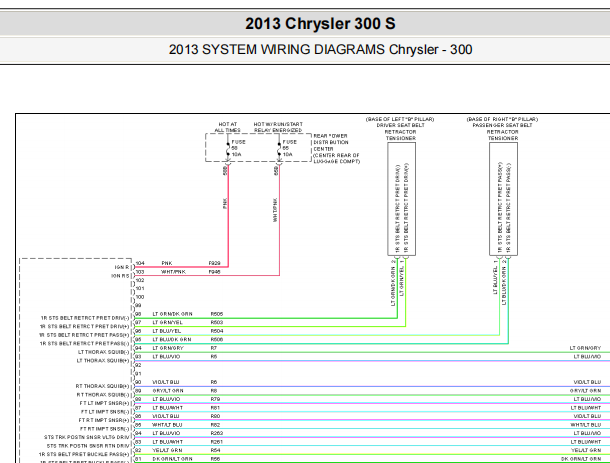Screen dimensions: 610x463
Task: Select "LT GRN/YEL" wire label at pin 97
Action: [167, 323]
